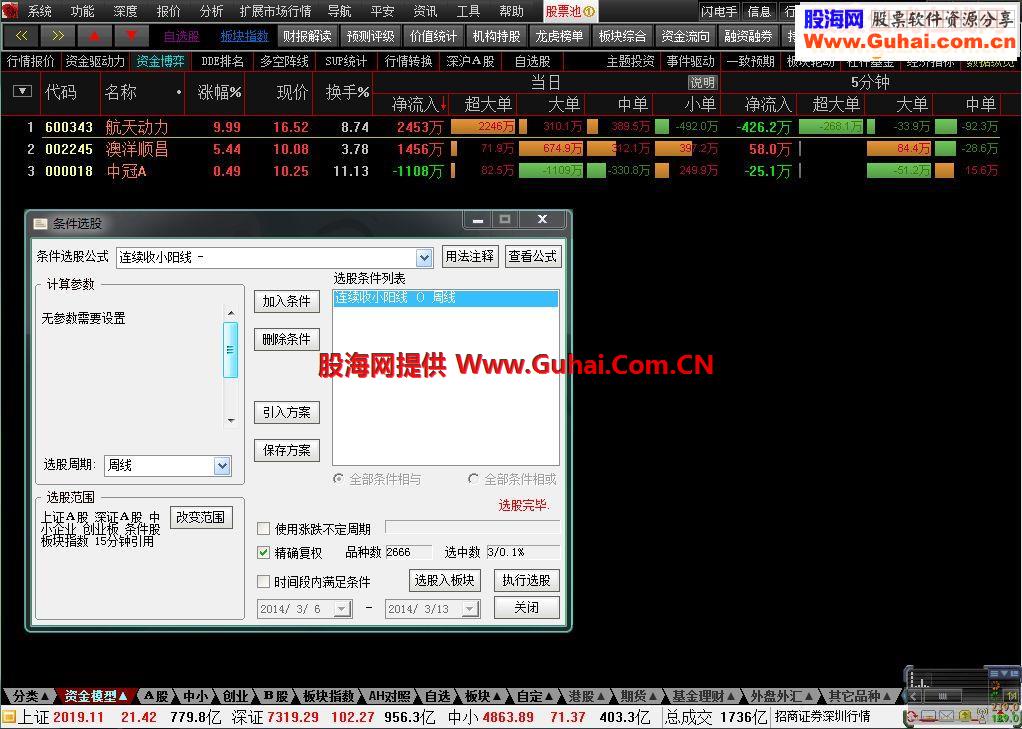This screenshot has height=729, width=1022.
Task: Switch to the DDE排名 tab
Action: [222, 62]
